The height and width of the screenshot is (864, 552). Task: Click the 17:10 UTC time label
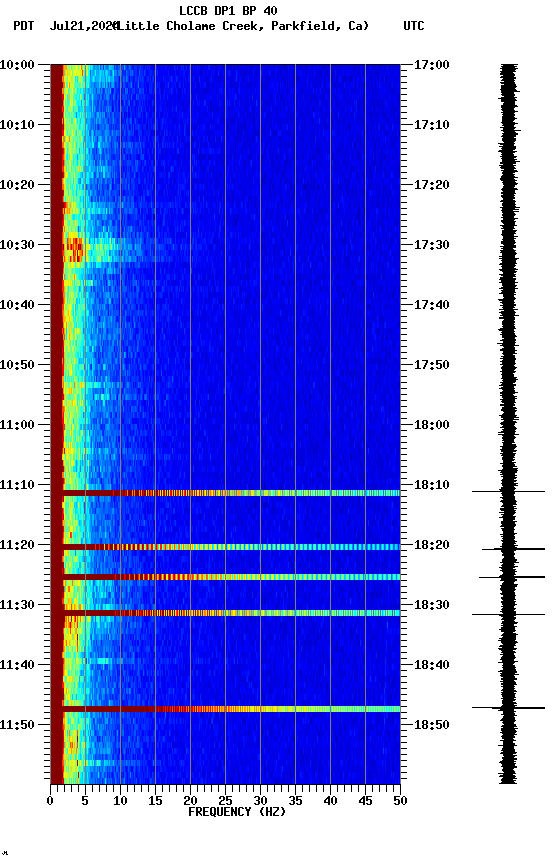[431, 125]
